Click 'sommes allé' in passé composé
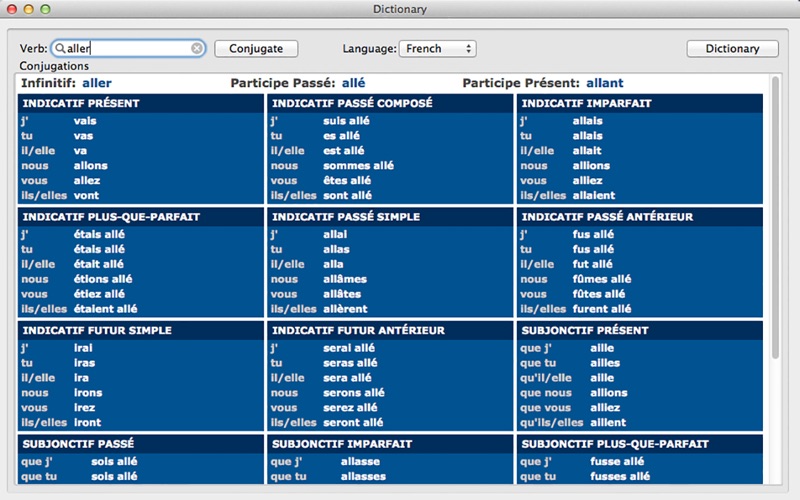800x500 pixels. tap(358, 166)
